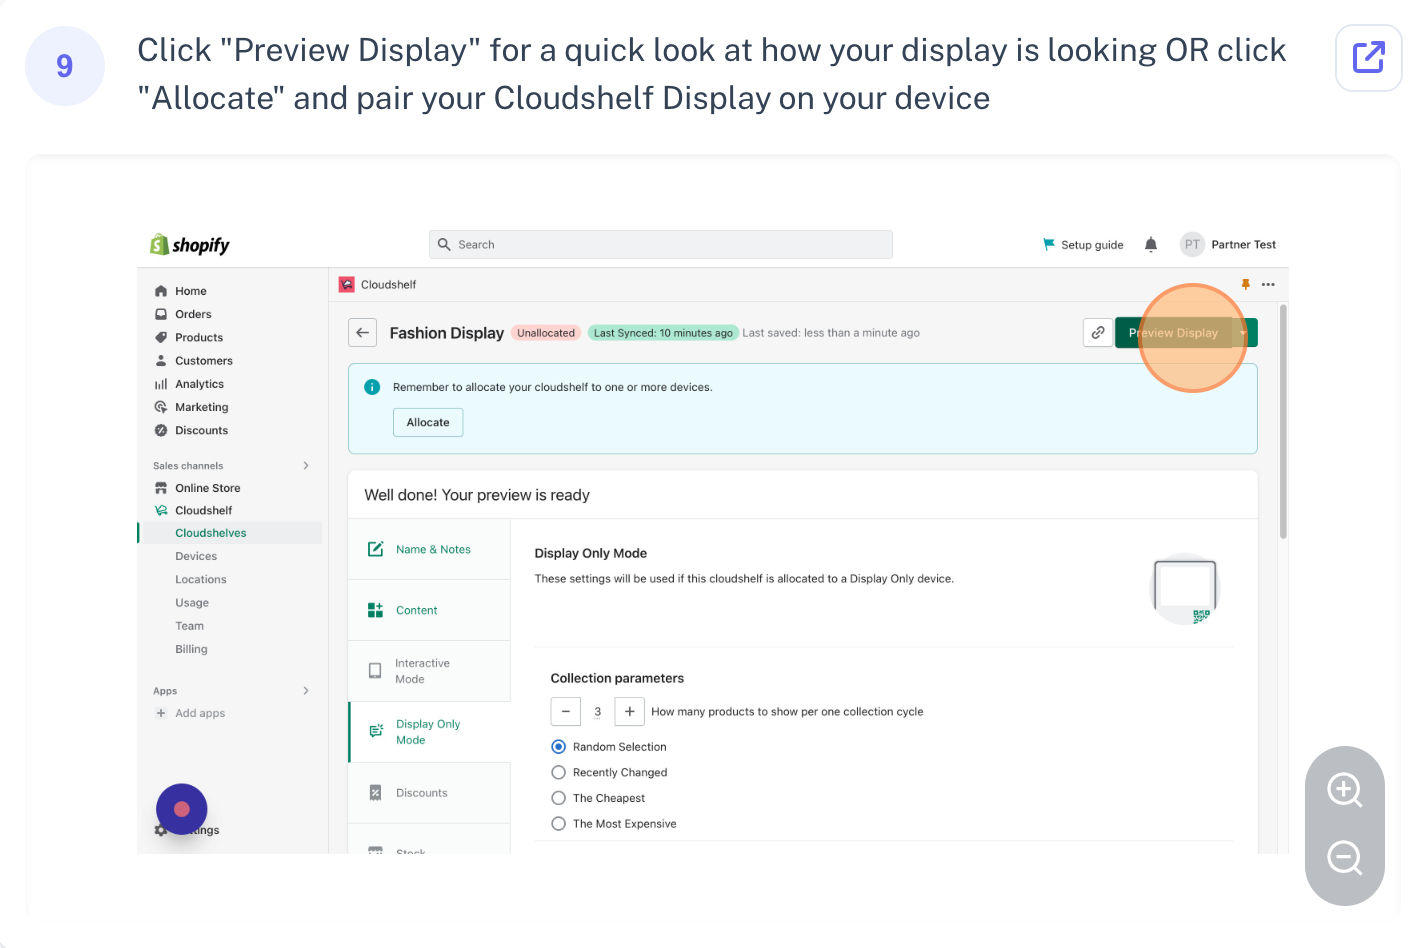Click the products per cycle value field

598,711
